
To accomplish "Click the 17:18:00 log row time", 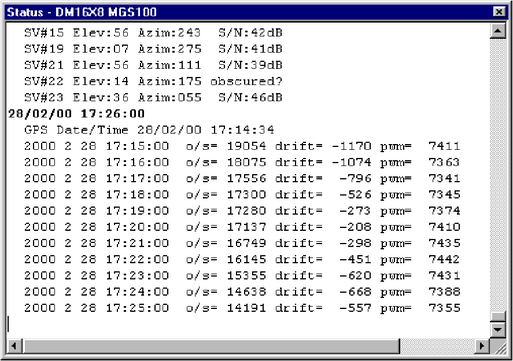I will click(x=137, y=194).
